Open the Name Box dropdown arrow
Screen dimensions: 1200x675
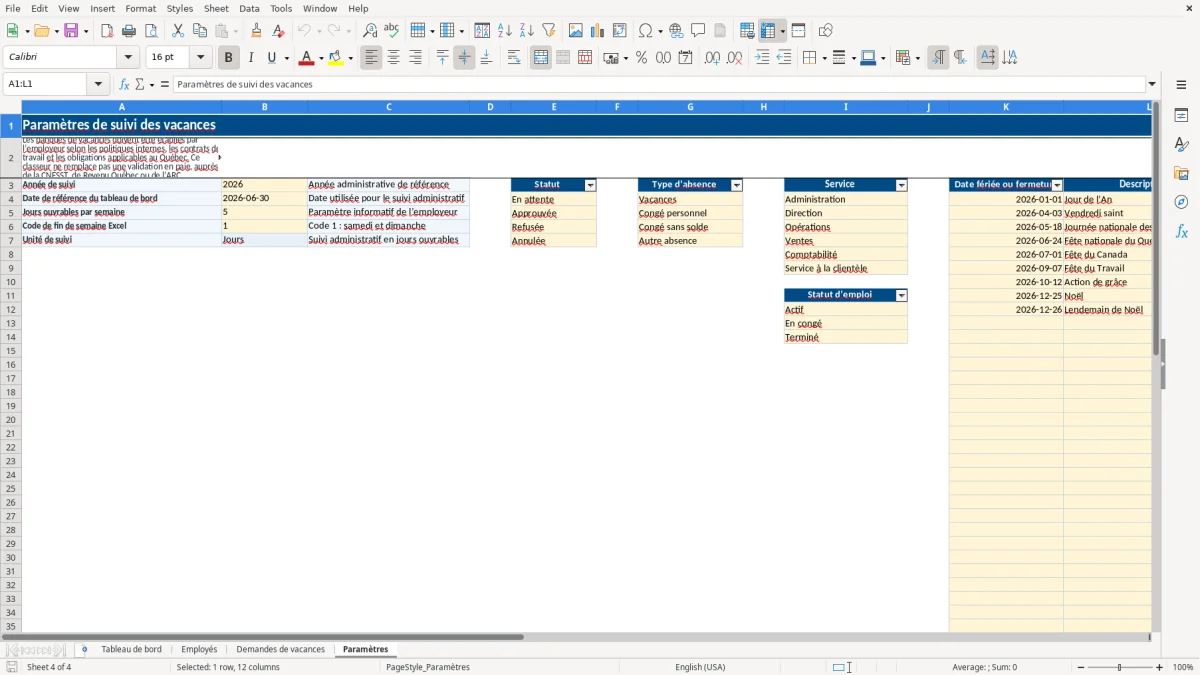[99, 85]
